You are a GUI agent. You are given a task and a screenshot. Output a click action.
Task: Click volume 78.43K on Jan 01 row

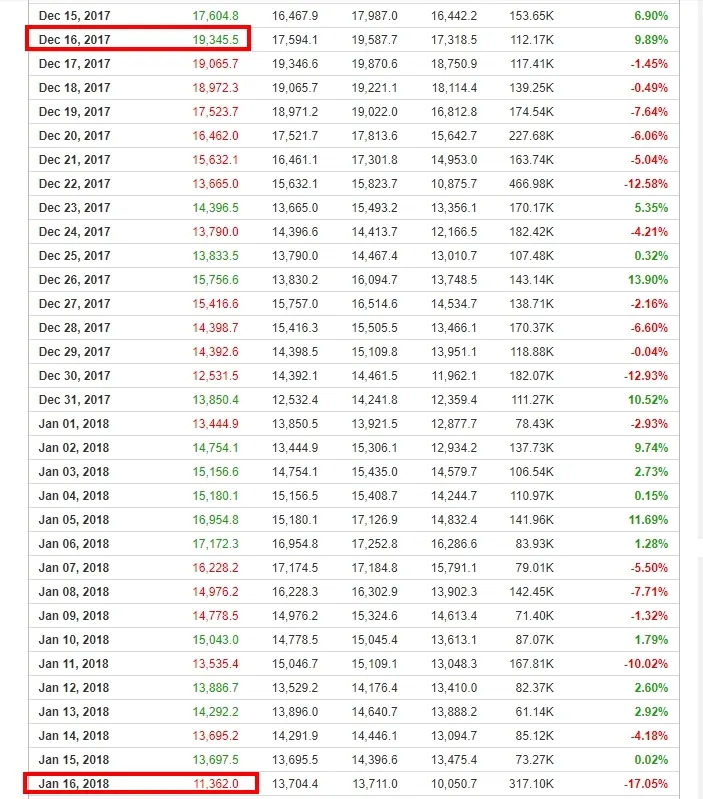[x=534, y=423]
